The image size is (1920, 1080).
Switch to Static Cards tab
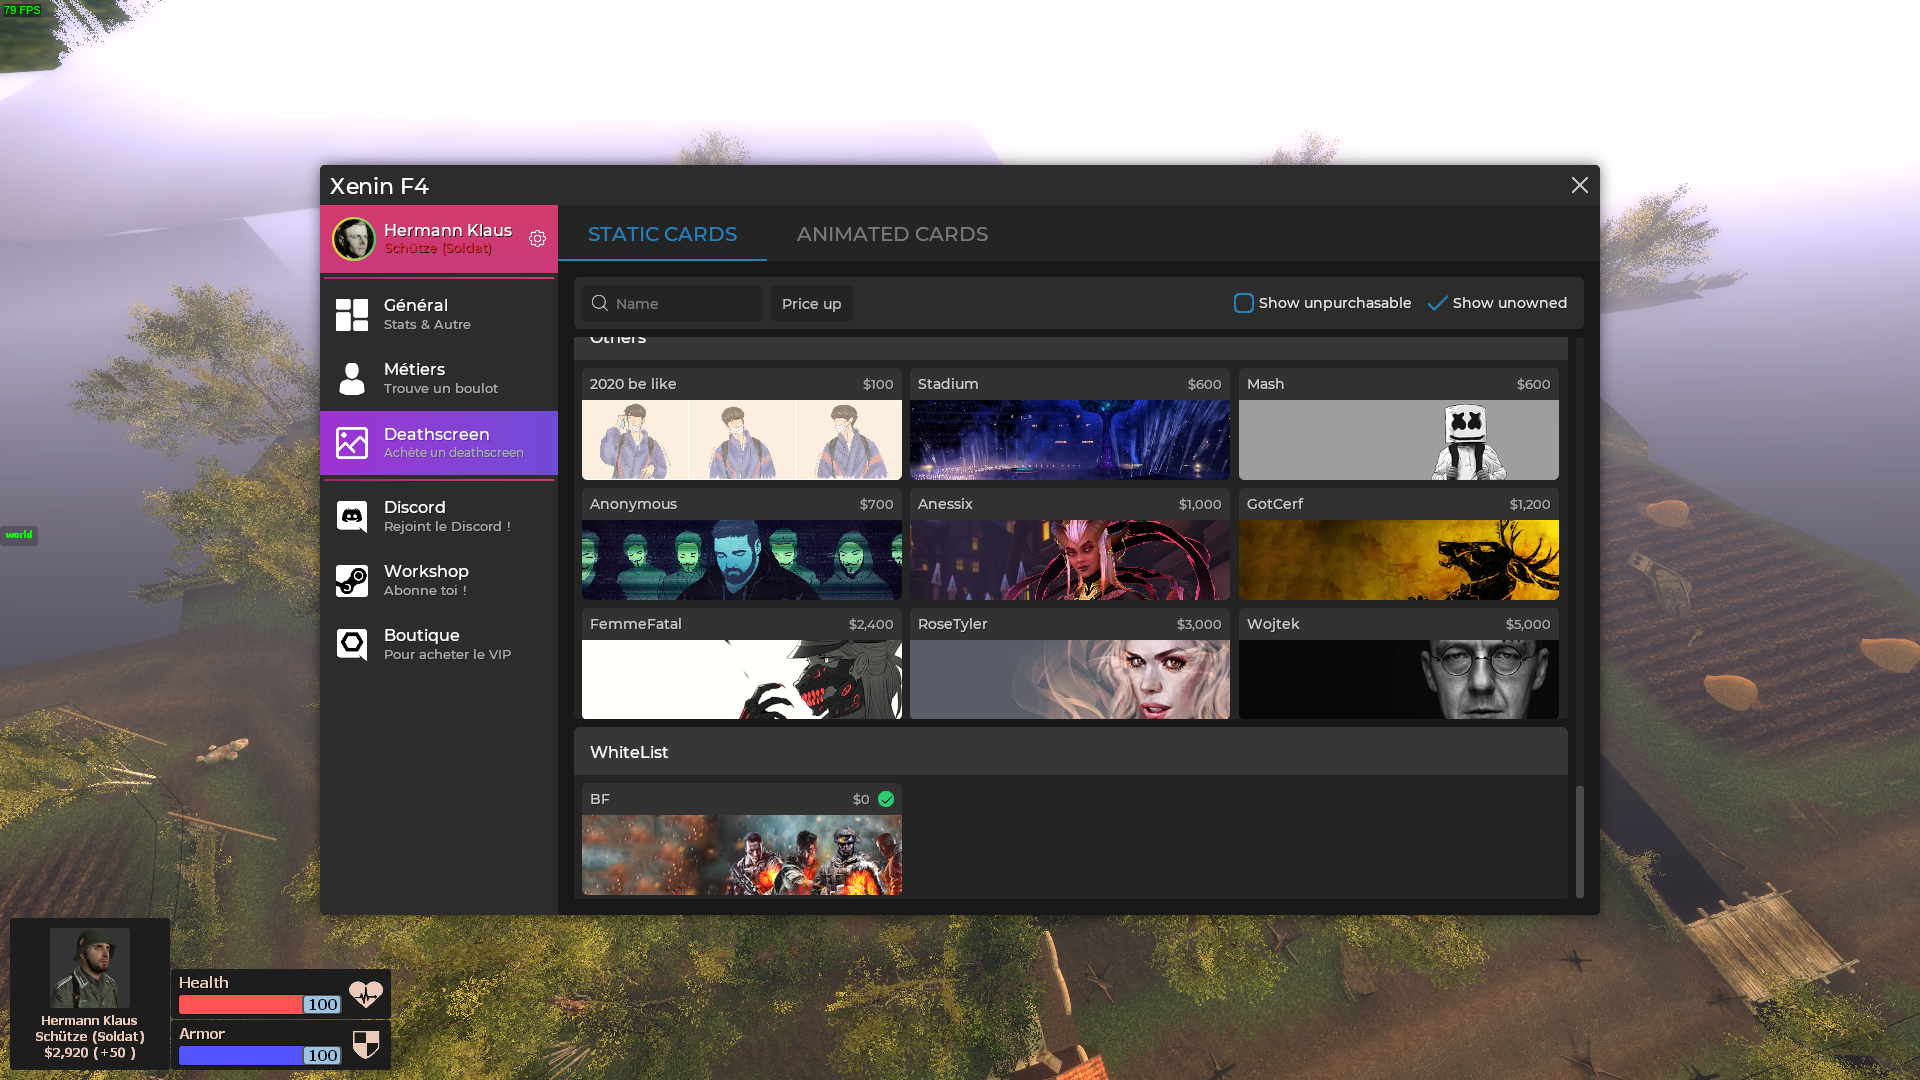pyautogui.click(x=662, y=234)
